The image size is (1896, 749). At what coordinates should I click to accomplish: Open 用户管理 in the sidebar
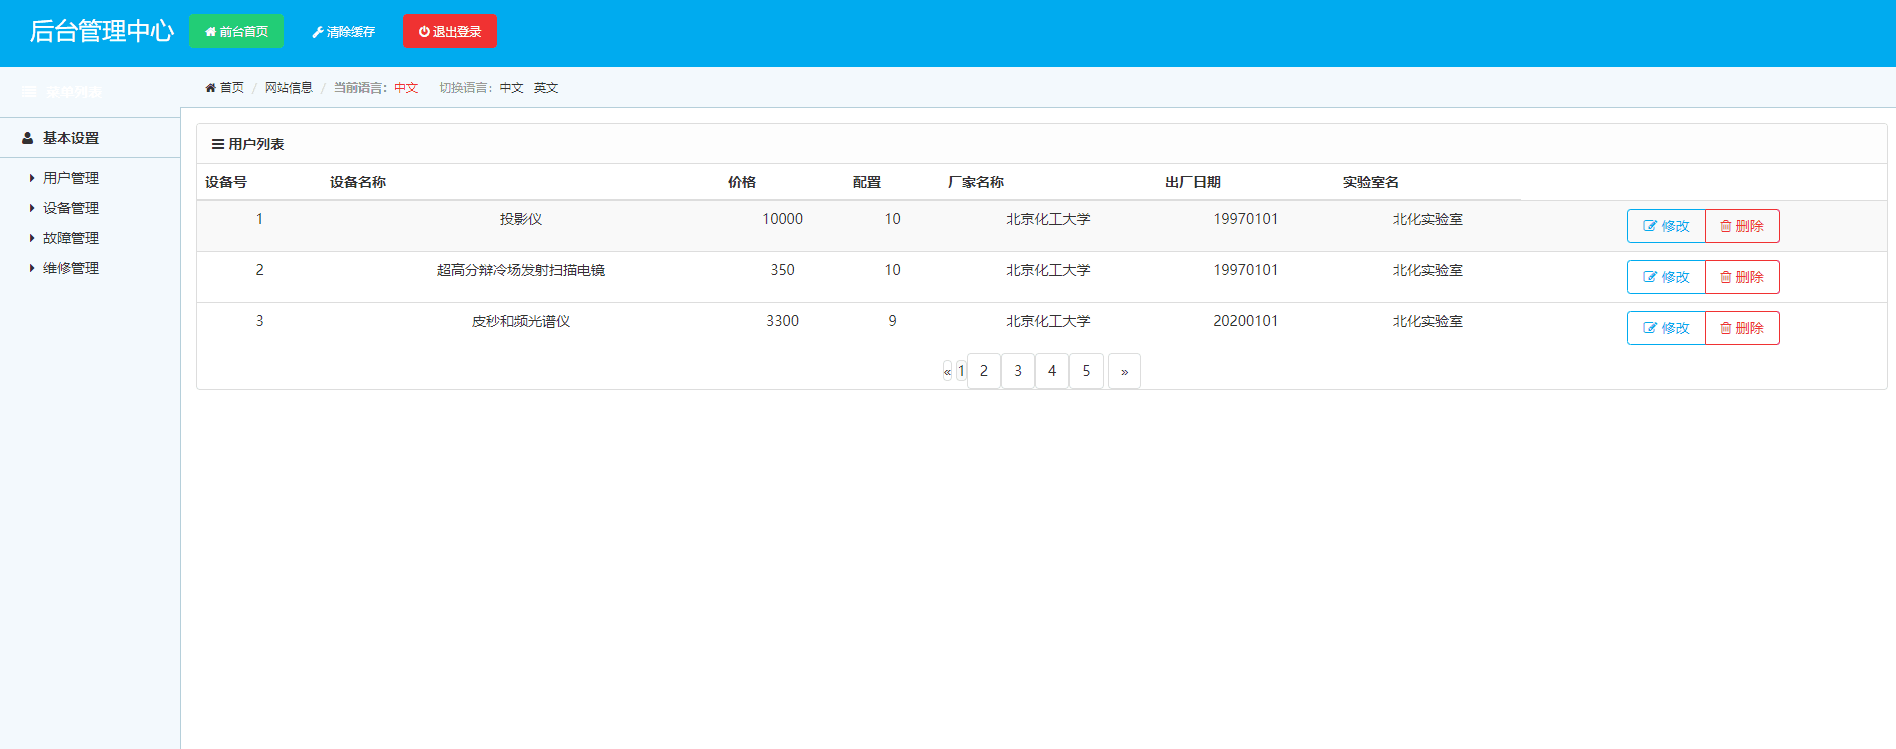pyautogui.click(x=71, y=178)
